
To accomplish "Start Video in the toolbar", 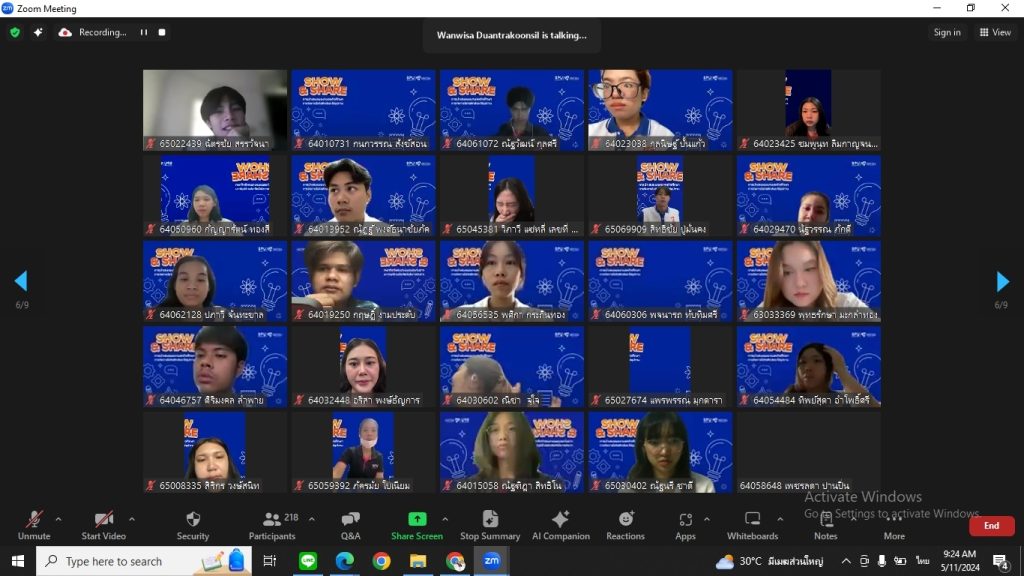I will (x=103, y=526).
